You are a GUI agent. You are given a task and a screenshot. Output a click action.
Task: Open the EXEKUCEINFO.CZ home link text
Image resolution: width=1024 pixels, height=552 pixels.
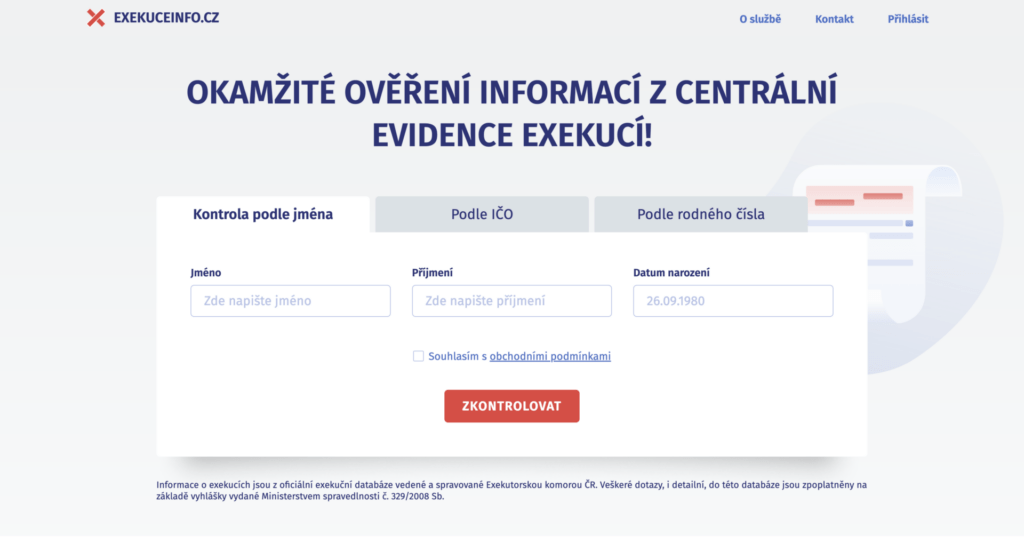click(x=166, y=18)
